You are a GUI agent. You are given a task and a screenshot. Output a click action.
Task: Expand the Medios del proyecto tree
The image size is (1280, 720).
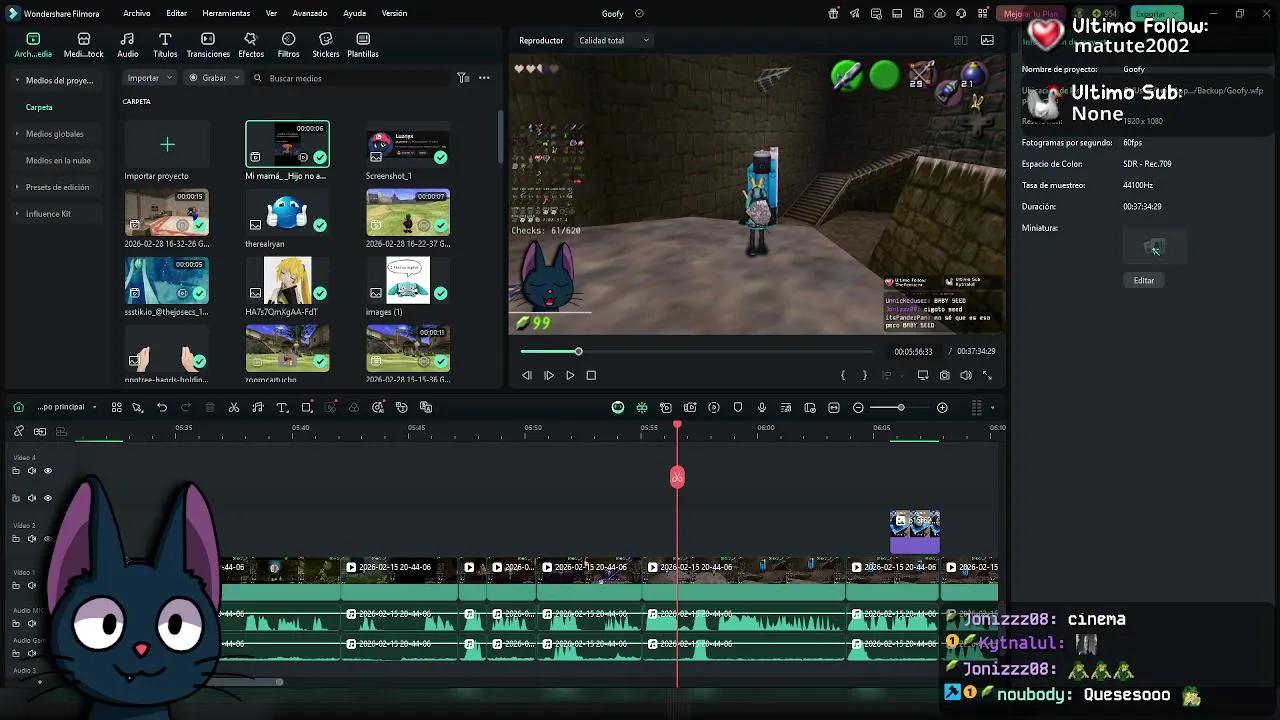17,80
